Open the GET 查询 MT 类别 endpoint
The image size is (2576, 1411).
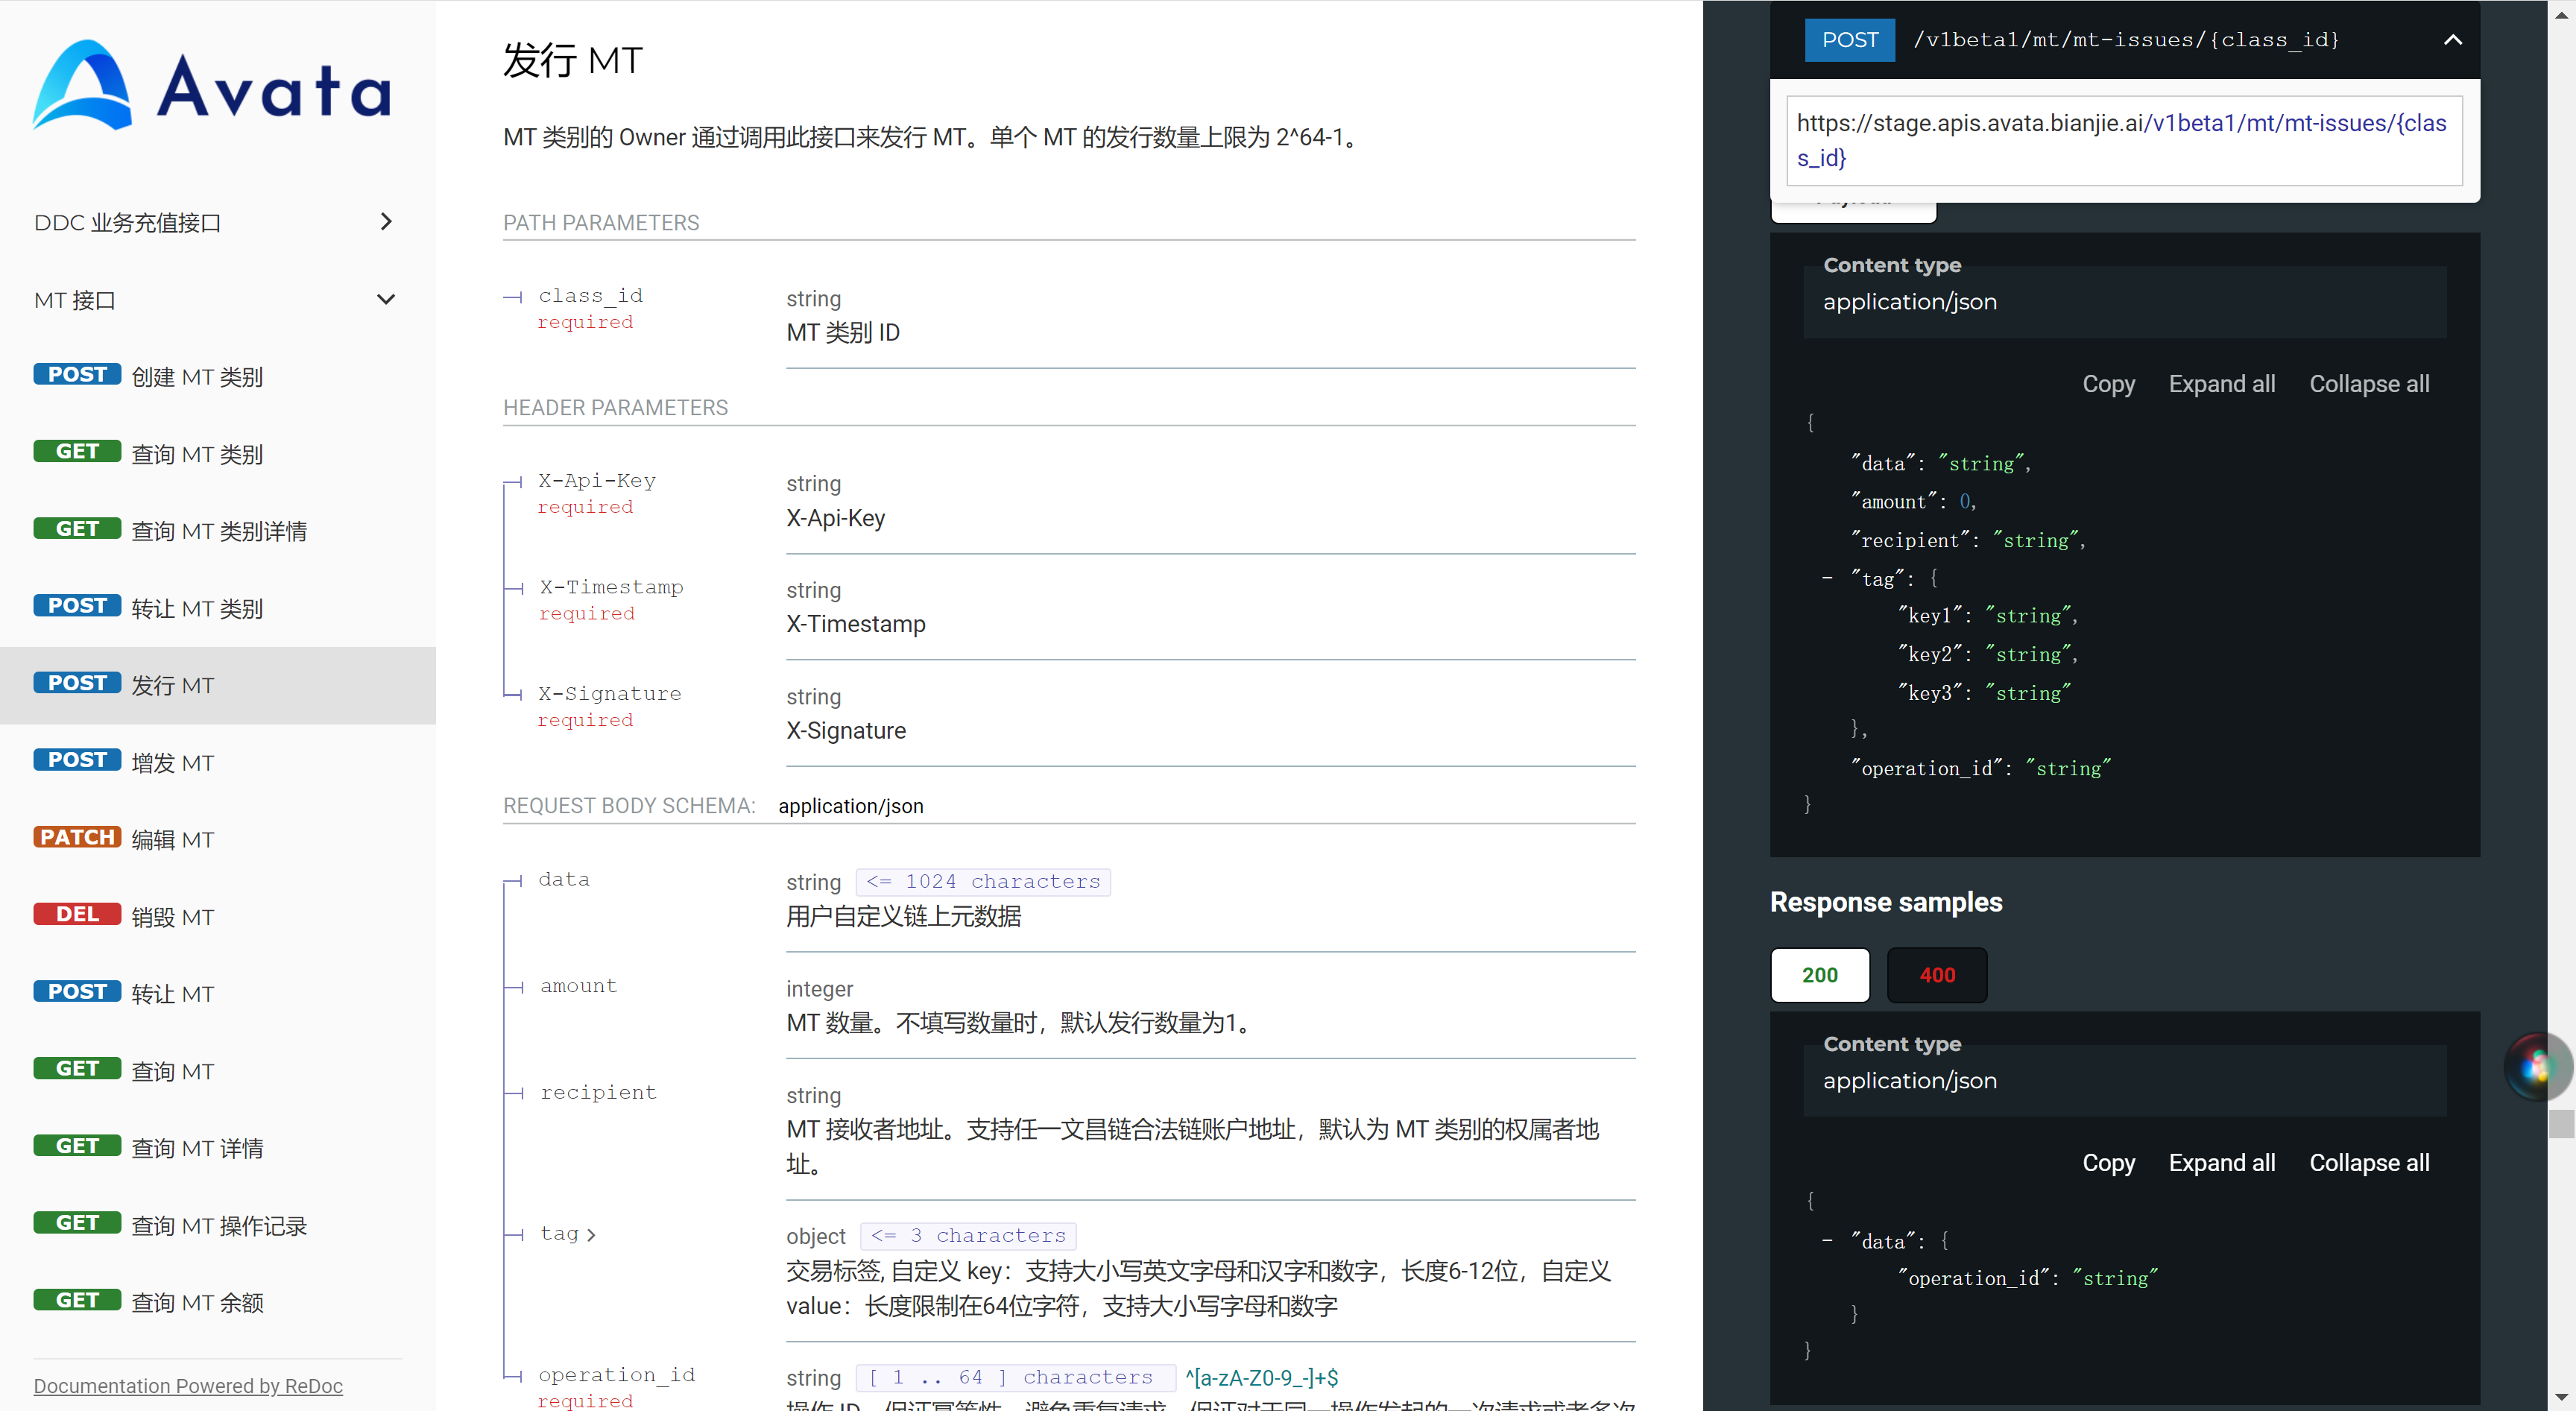pyautogui.click(x=196, y=453)
